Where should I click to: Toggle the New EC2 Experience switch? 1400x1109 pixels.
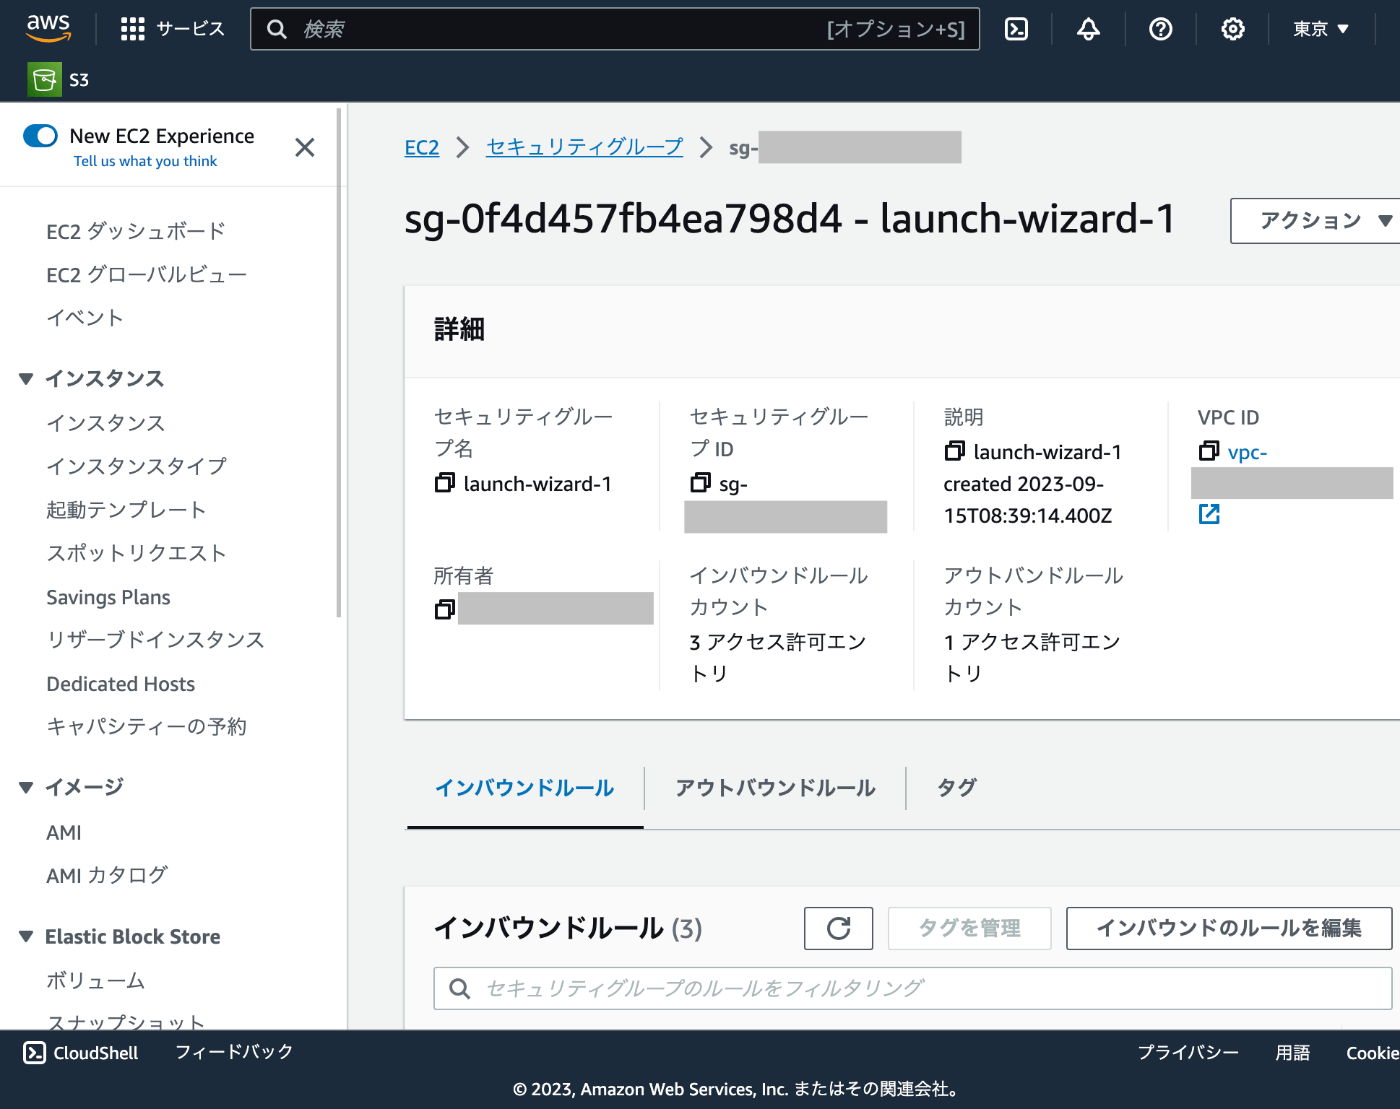40,136
